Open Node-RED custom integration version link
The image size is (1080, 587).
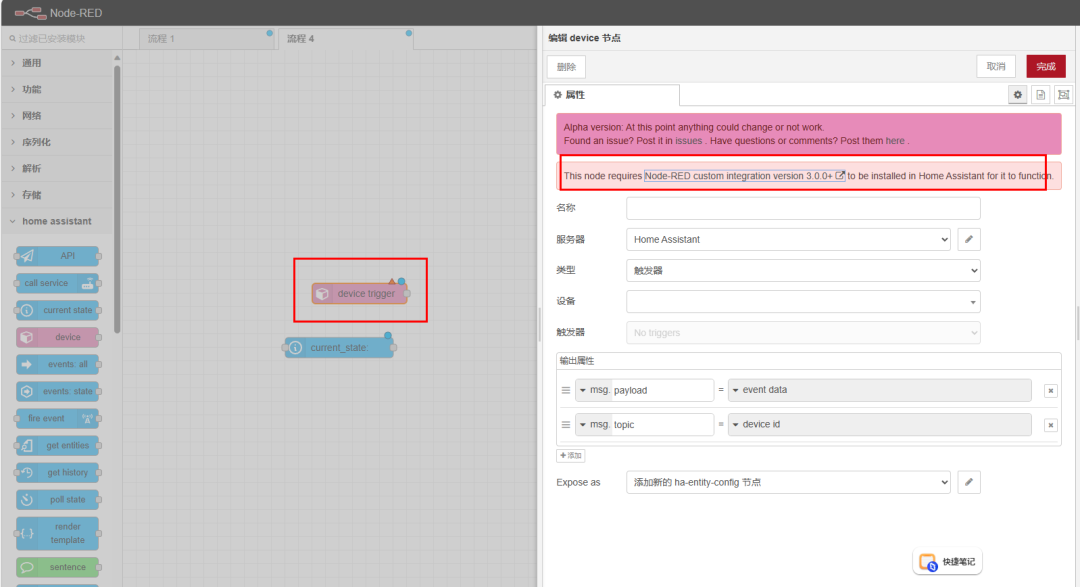point(744,176)
